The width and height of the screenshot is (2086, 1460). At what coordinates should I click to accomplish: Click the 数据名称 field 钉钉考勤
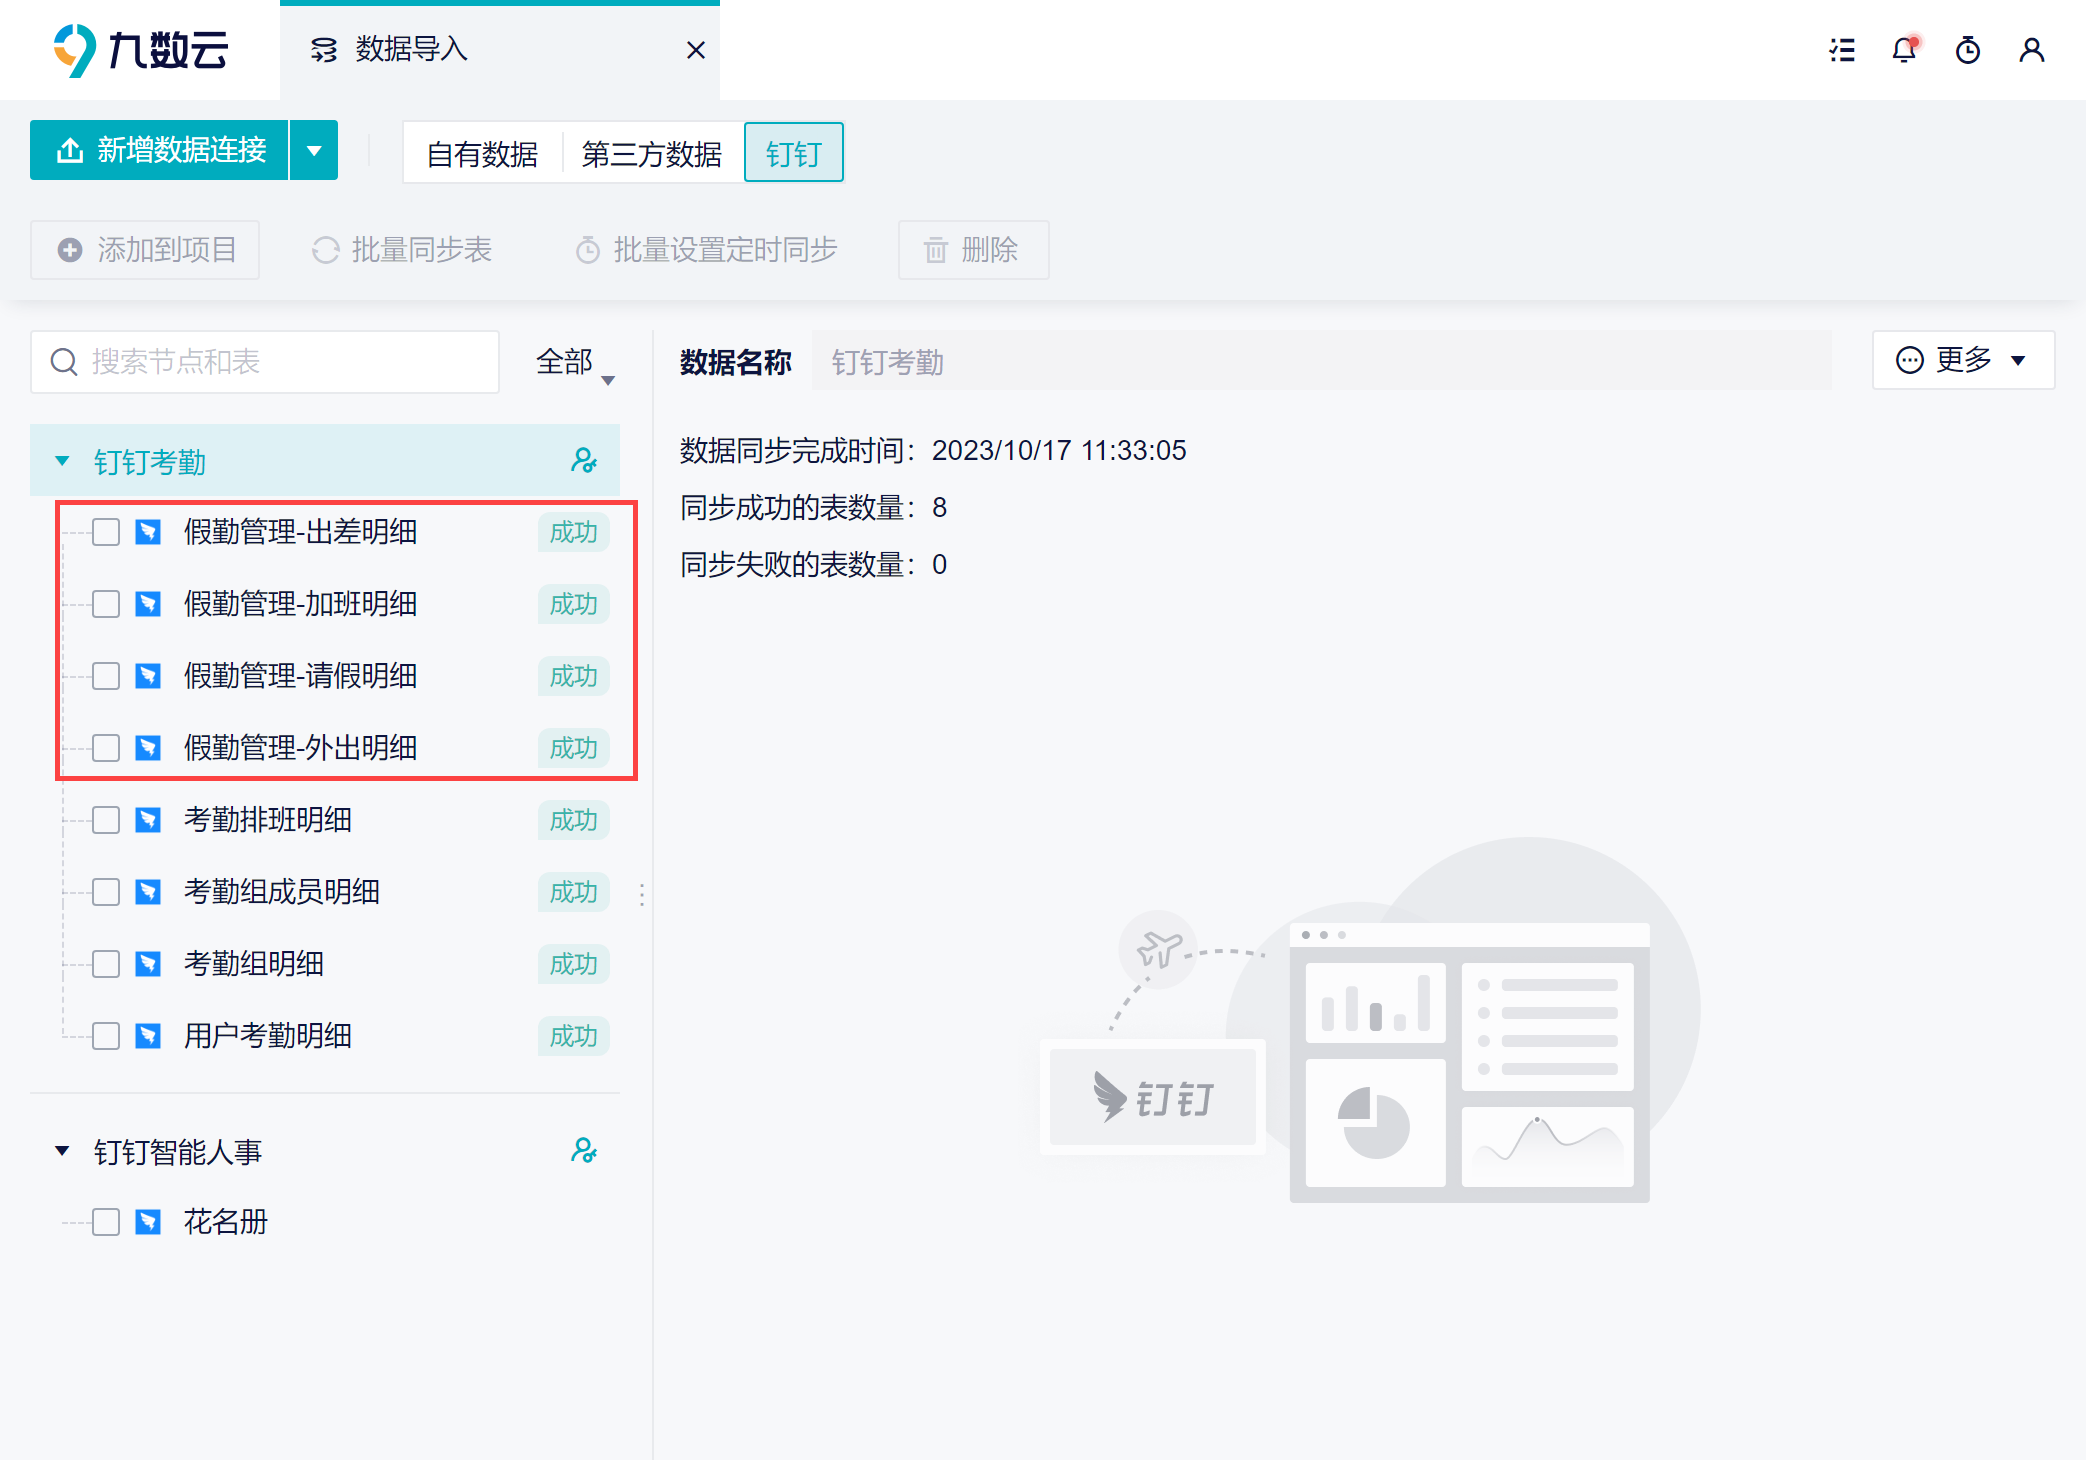pos(1322,361)
